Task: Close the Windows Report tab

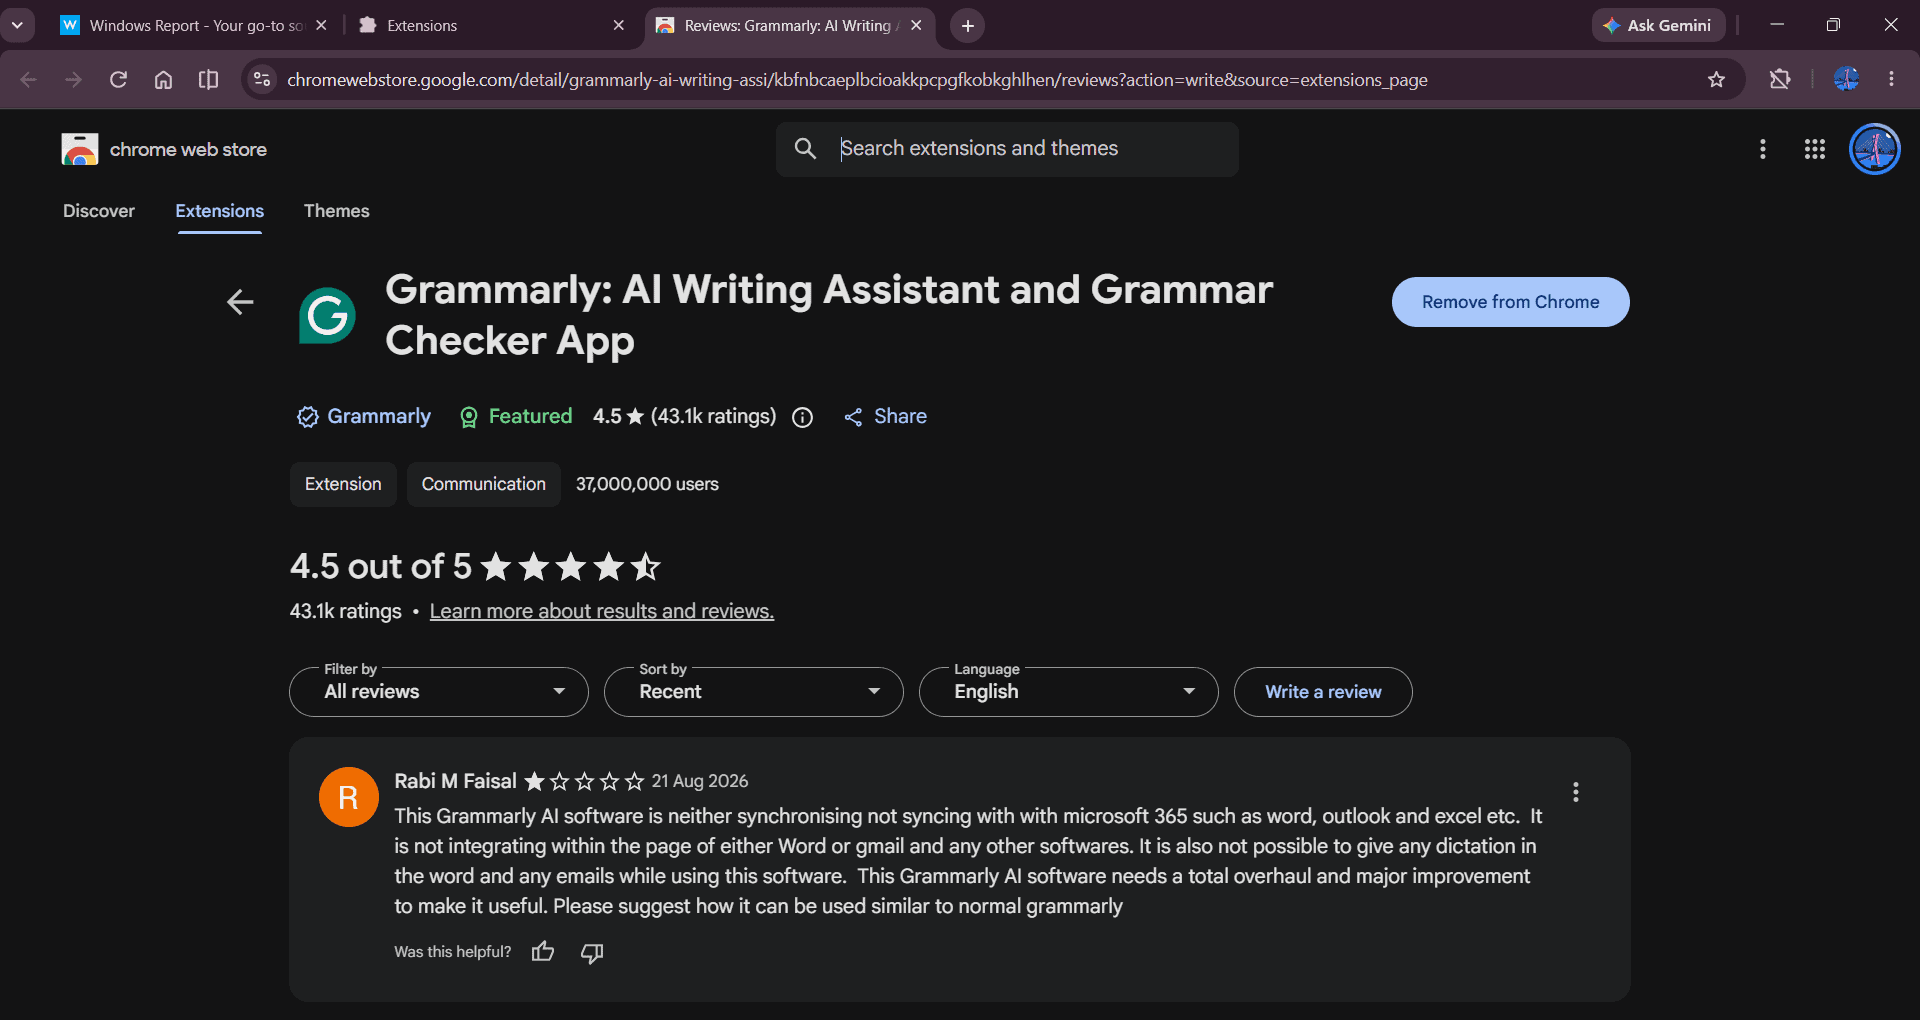Action: tap(321, 25)
